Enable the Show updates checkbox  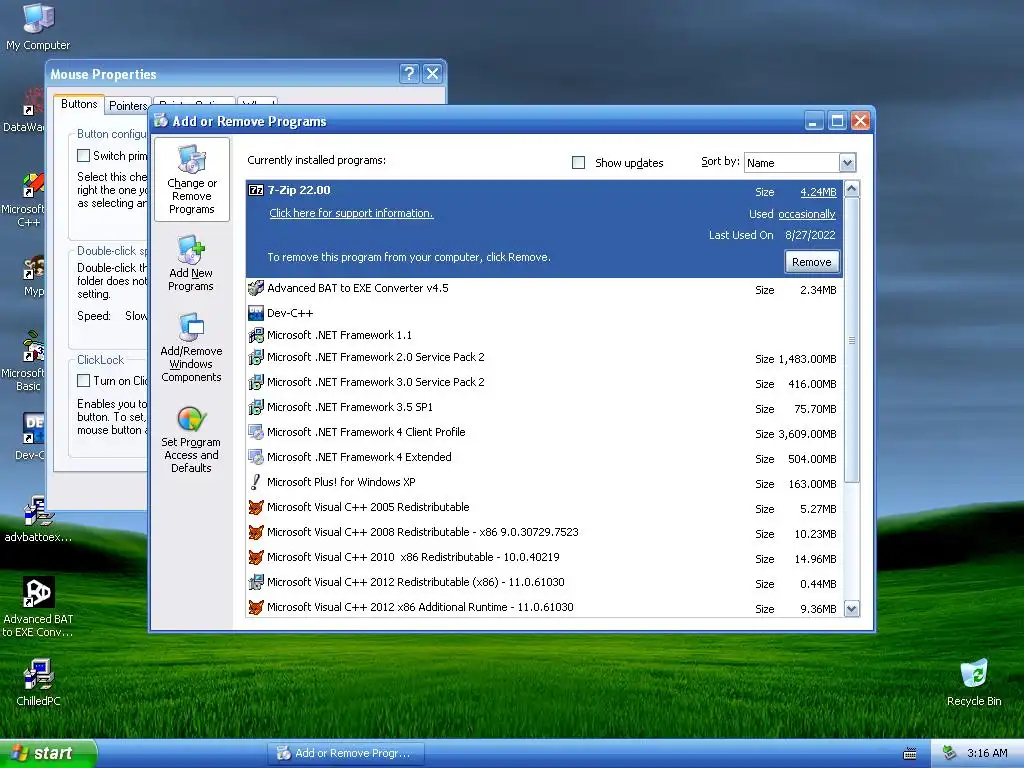pyautogui.click(x=579, y=163)
